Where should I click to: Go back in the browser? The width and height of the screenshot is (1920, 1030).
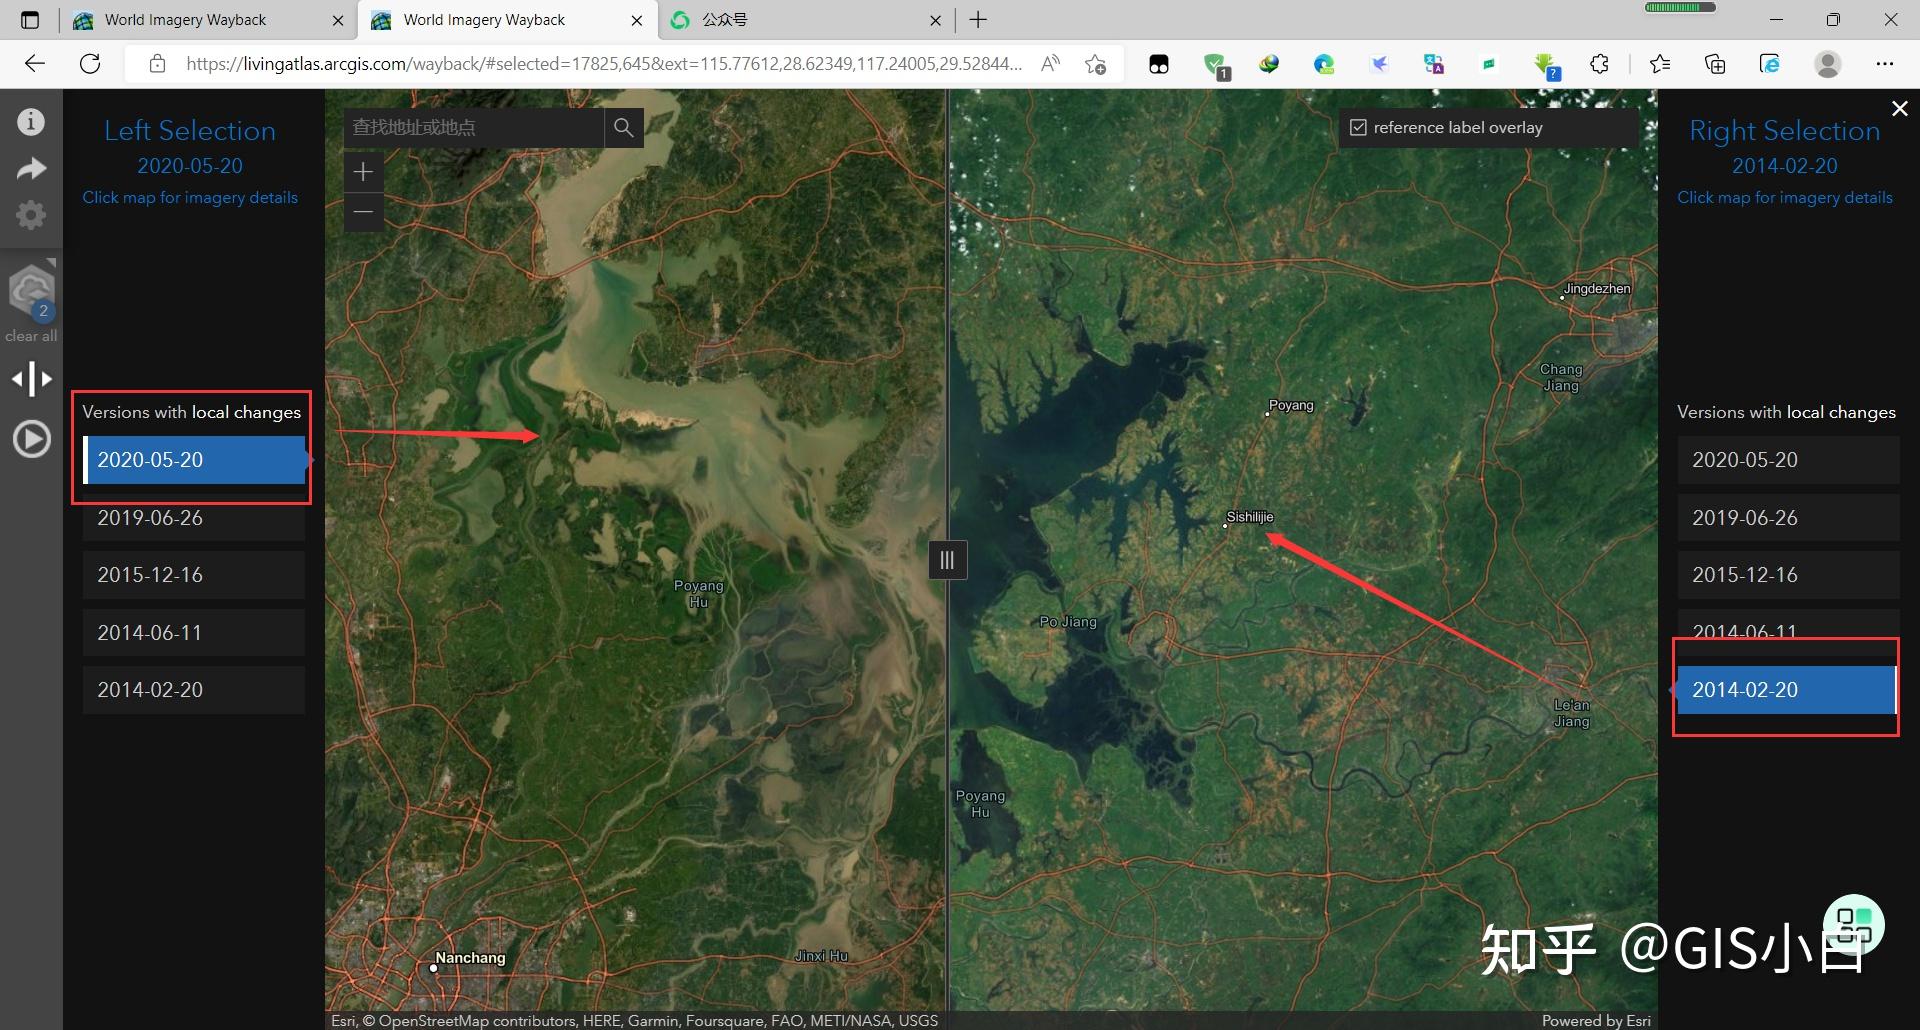click(35, 64)
